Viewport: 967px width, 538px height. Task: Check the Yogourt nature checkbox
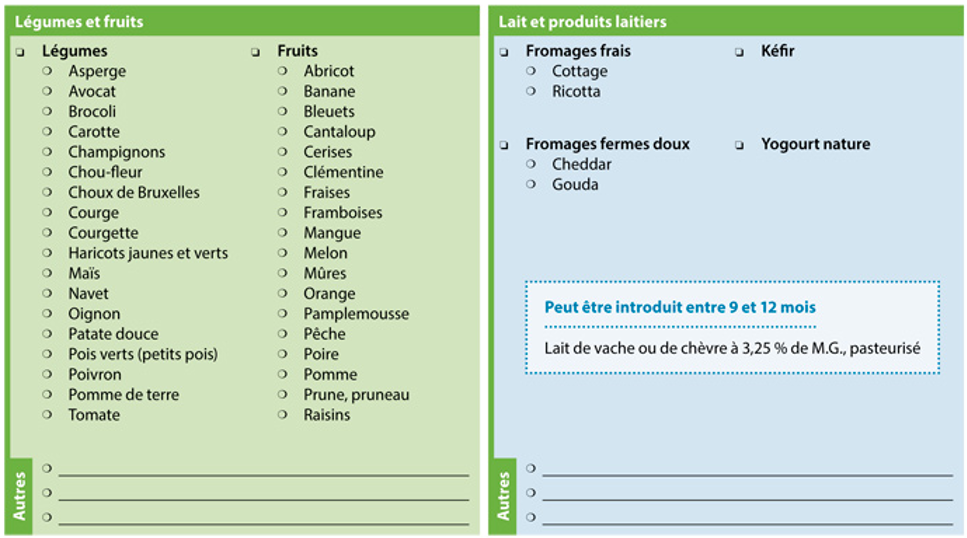click(739, 146)
